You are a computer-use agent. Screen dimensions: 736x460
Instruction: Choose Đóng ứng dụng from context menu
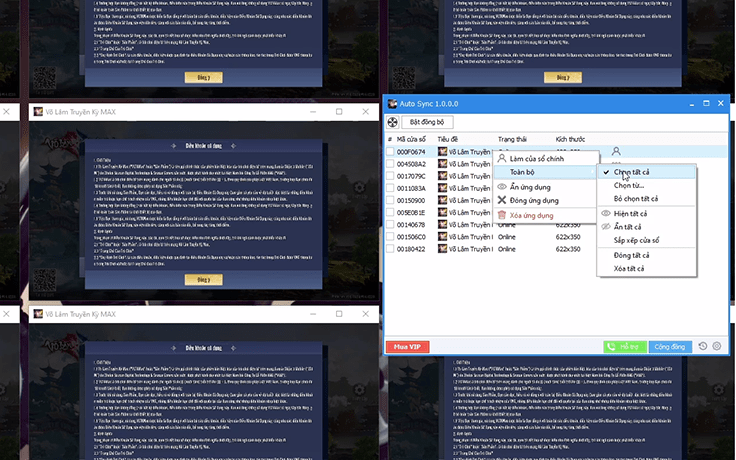click(545, 200)
